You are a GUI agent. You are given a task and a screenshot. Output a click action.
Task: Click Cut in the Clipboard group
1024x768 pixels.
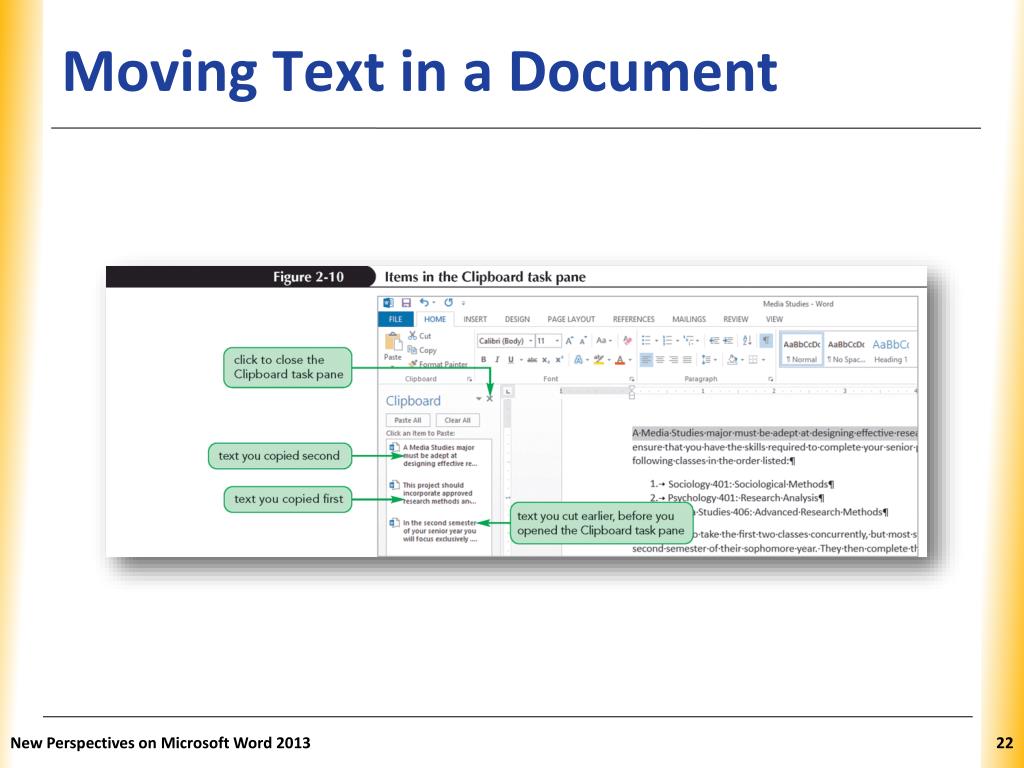pyautogui.click(x=420, y=336)
